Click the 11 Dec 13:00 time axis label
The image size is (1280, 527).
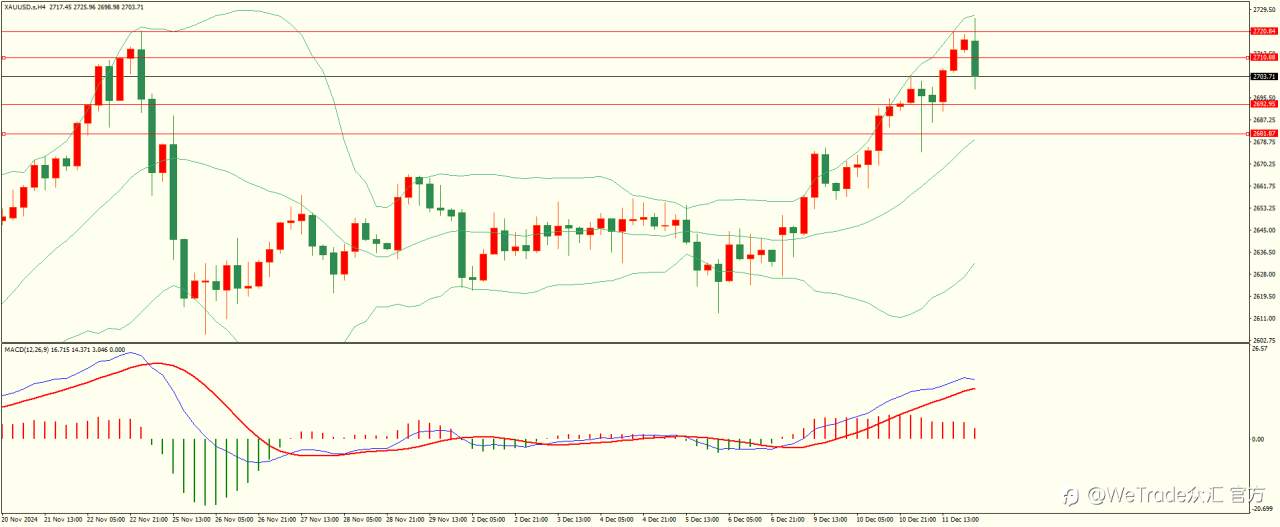[962, 520]
